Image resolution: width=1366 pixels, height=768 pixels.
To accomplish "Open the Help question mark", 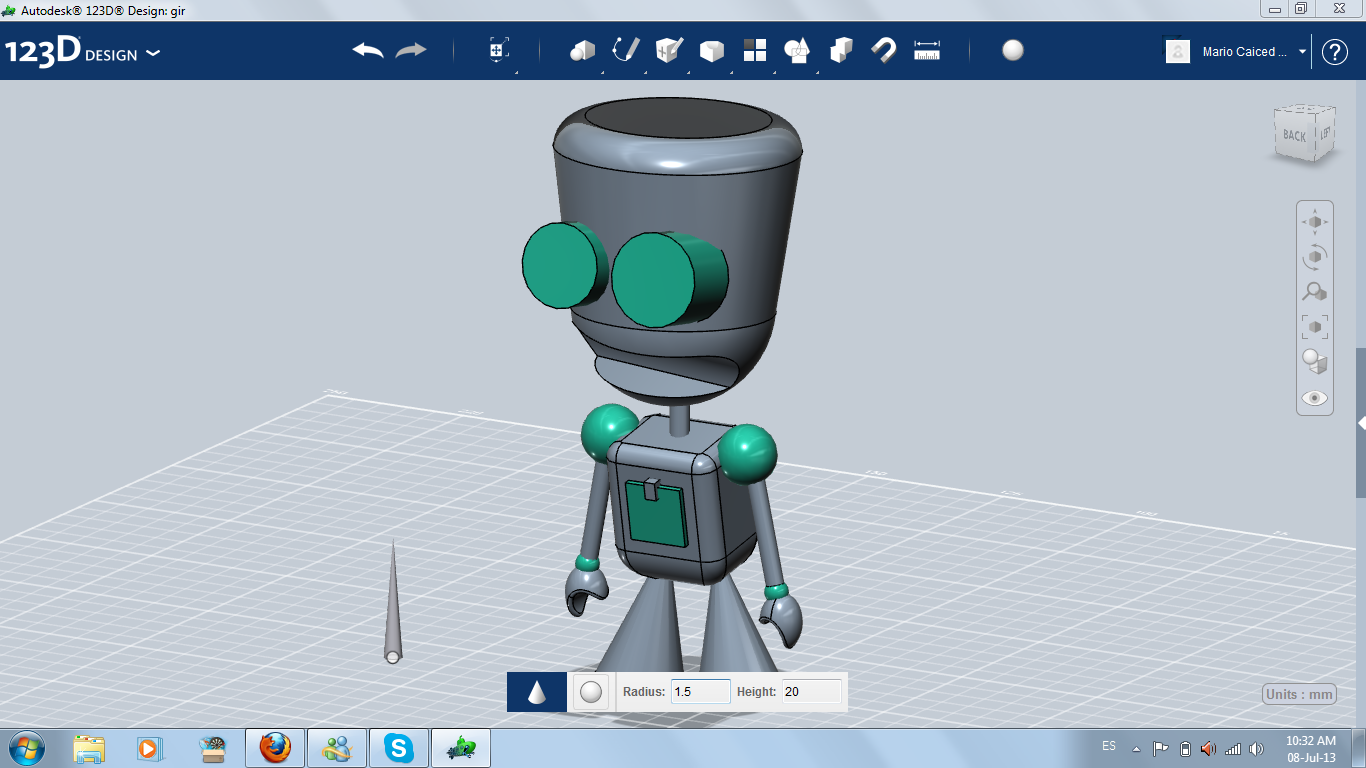I will [1335, 52].
